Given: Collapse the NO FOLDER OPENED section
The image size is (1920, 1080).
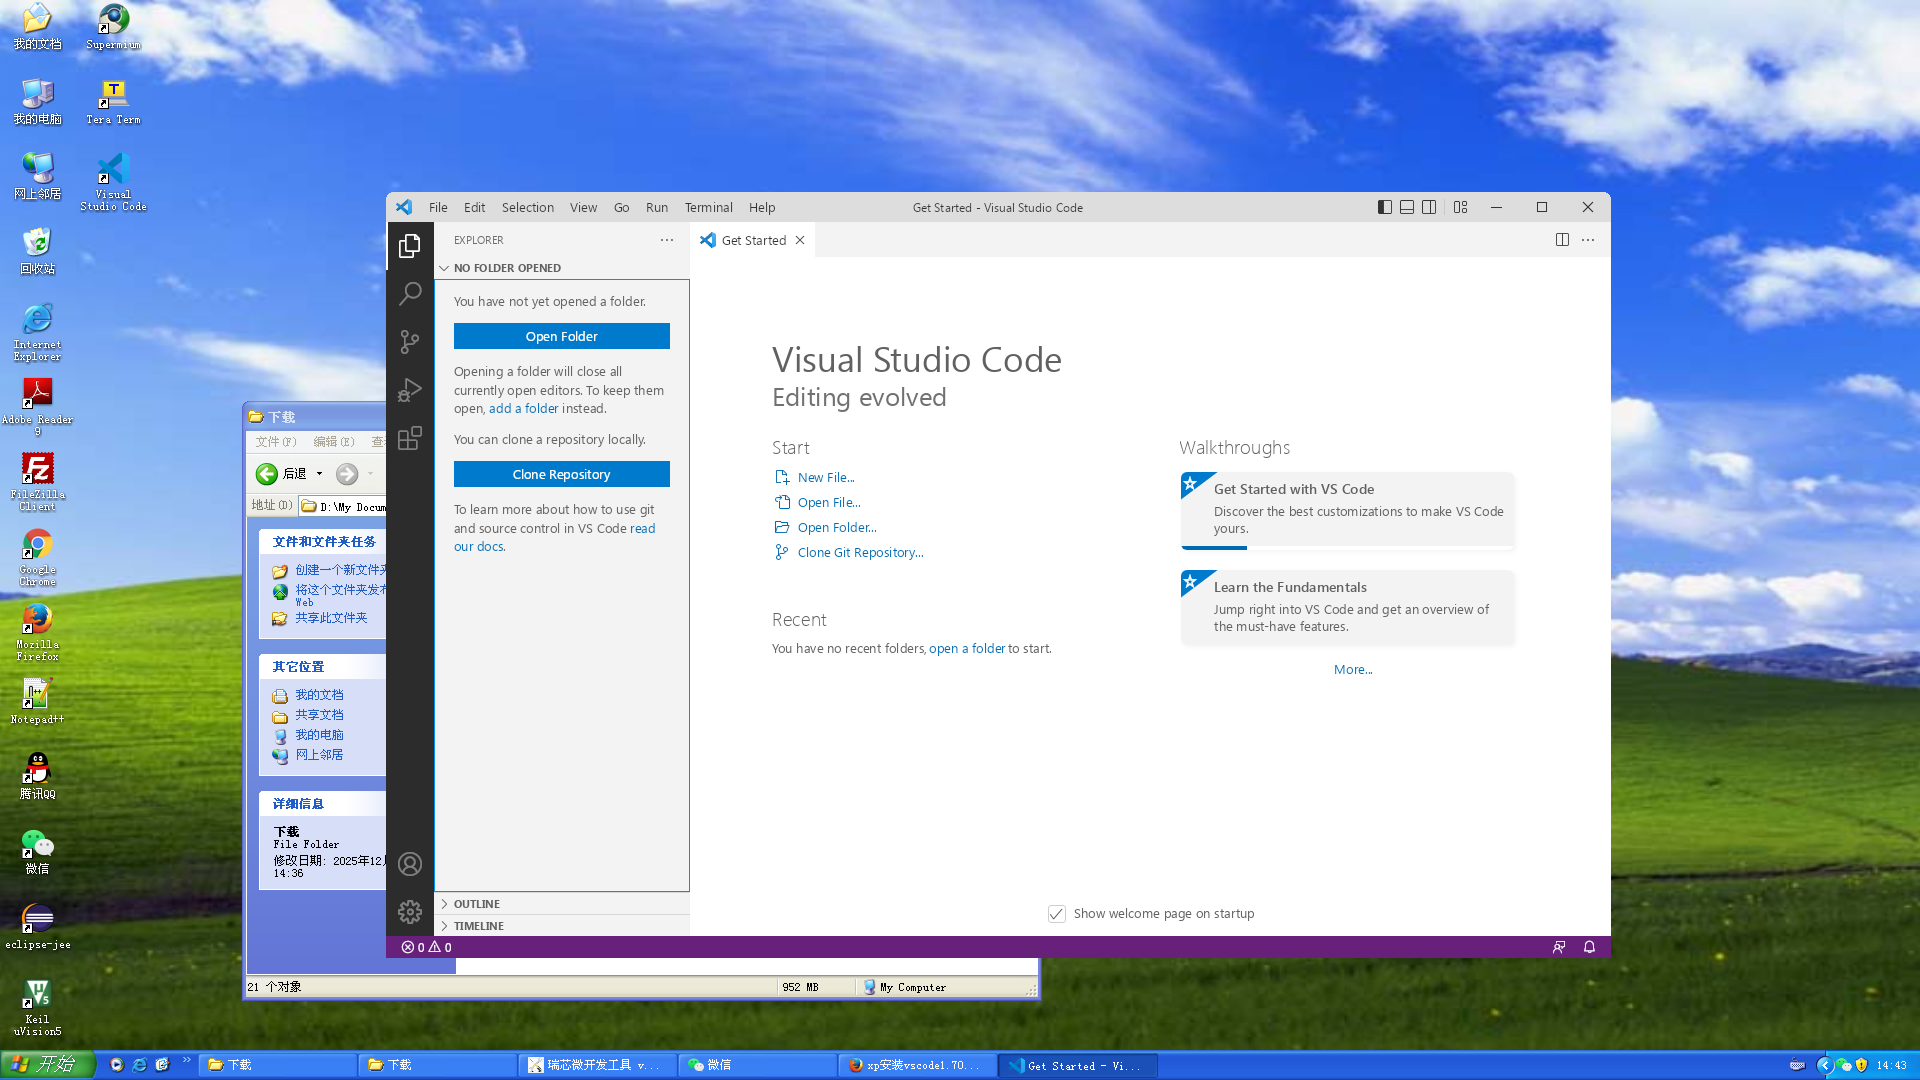Looking at the screenshot, I should point(507,268).
